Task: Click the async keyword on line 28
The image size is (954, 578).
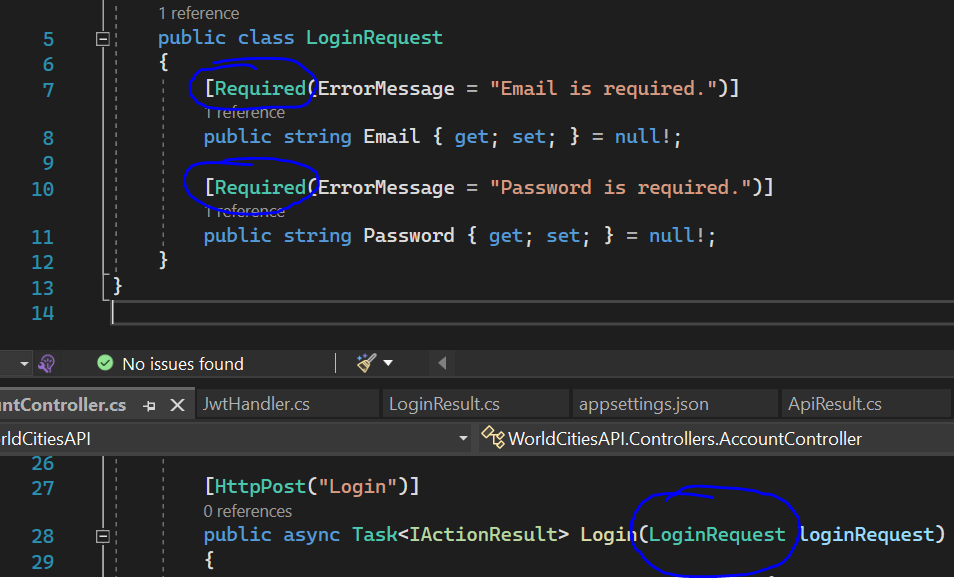Action: tap(312, 535)
